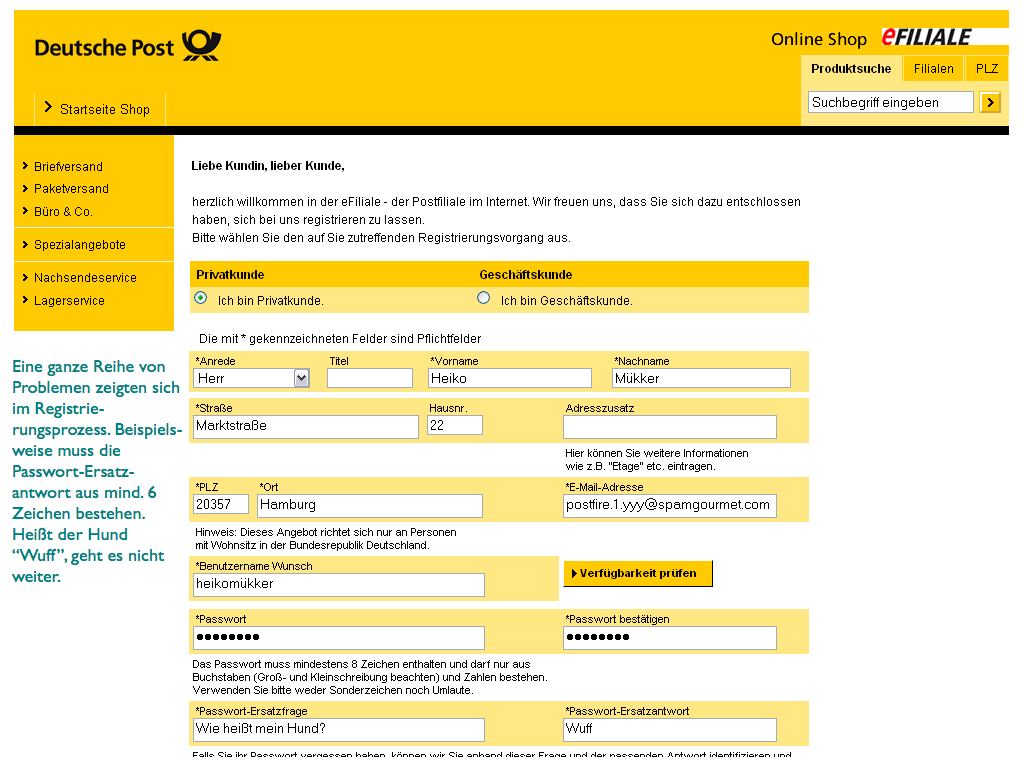Click the Hausnr. field showing 22
Screen dimensions: 1024x768
pos(455,425)
